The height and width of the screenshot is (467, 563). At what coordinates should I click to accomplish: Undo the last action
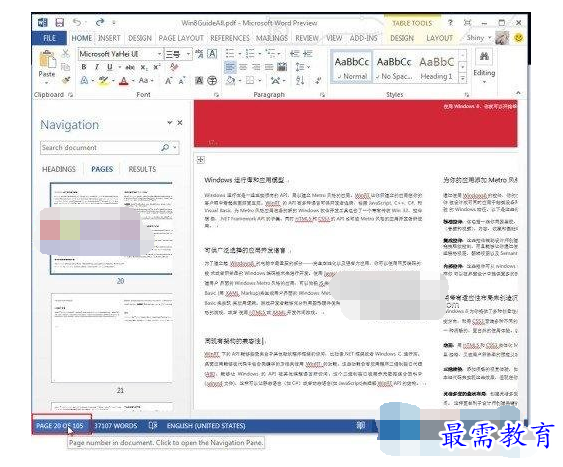click(77, 22)
